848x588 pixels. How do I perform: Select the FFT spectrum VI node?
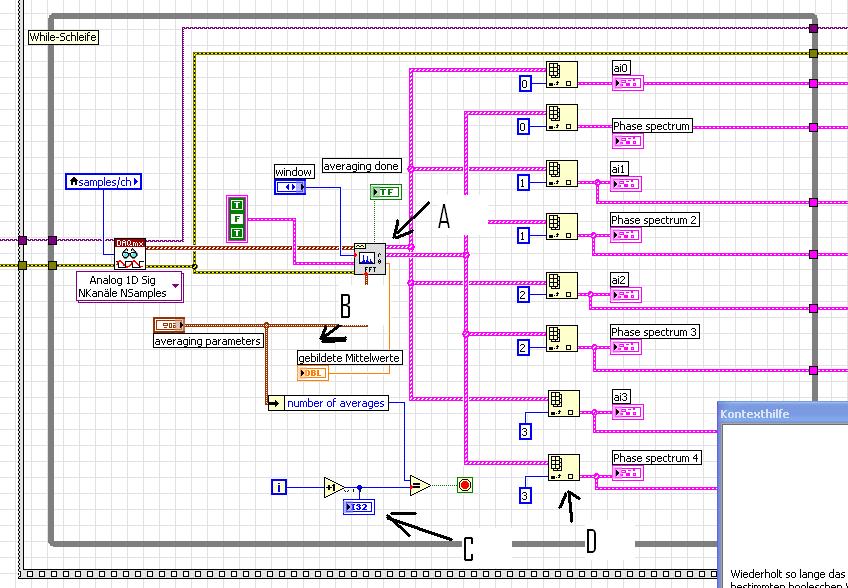coord(370,259)
